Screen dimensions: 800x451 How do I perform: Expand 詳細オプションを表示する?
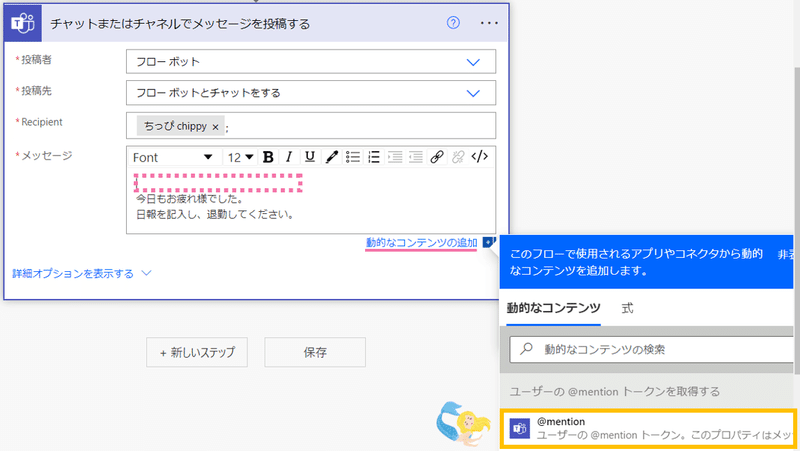[82, 273]
